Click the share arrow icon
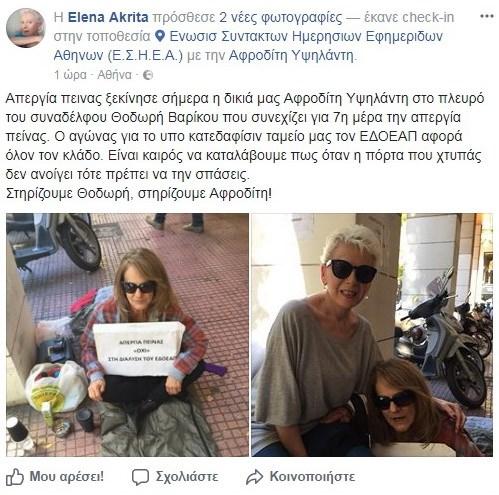499x495 pixels. [x=254, y=477]
